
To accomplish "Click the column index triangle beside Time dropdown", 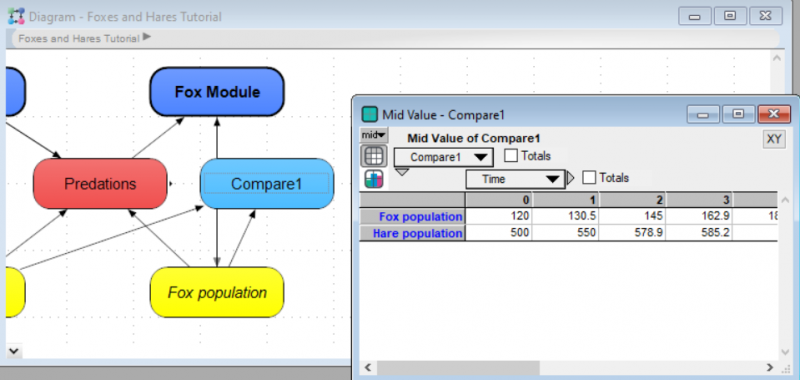I will 570,179.
